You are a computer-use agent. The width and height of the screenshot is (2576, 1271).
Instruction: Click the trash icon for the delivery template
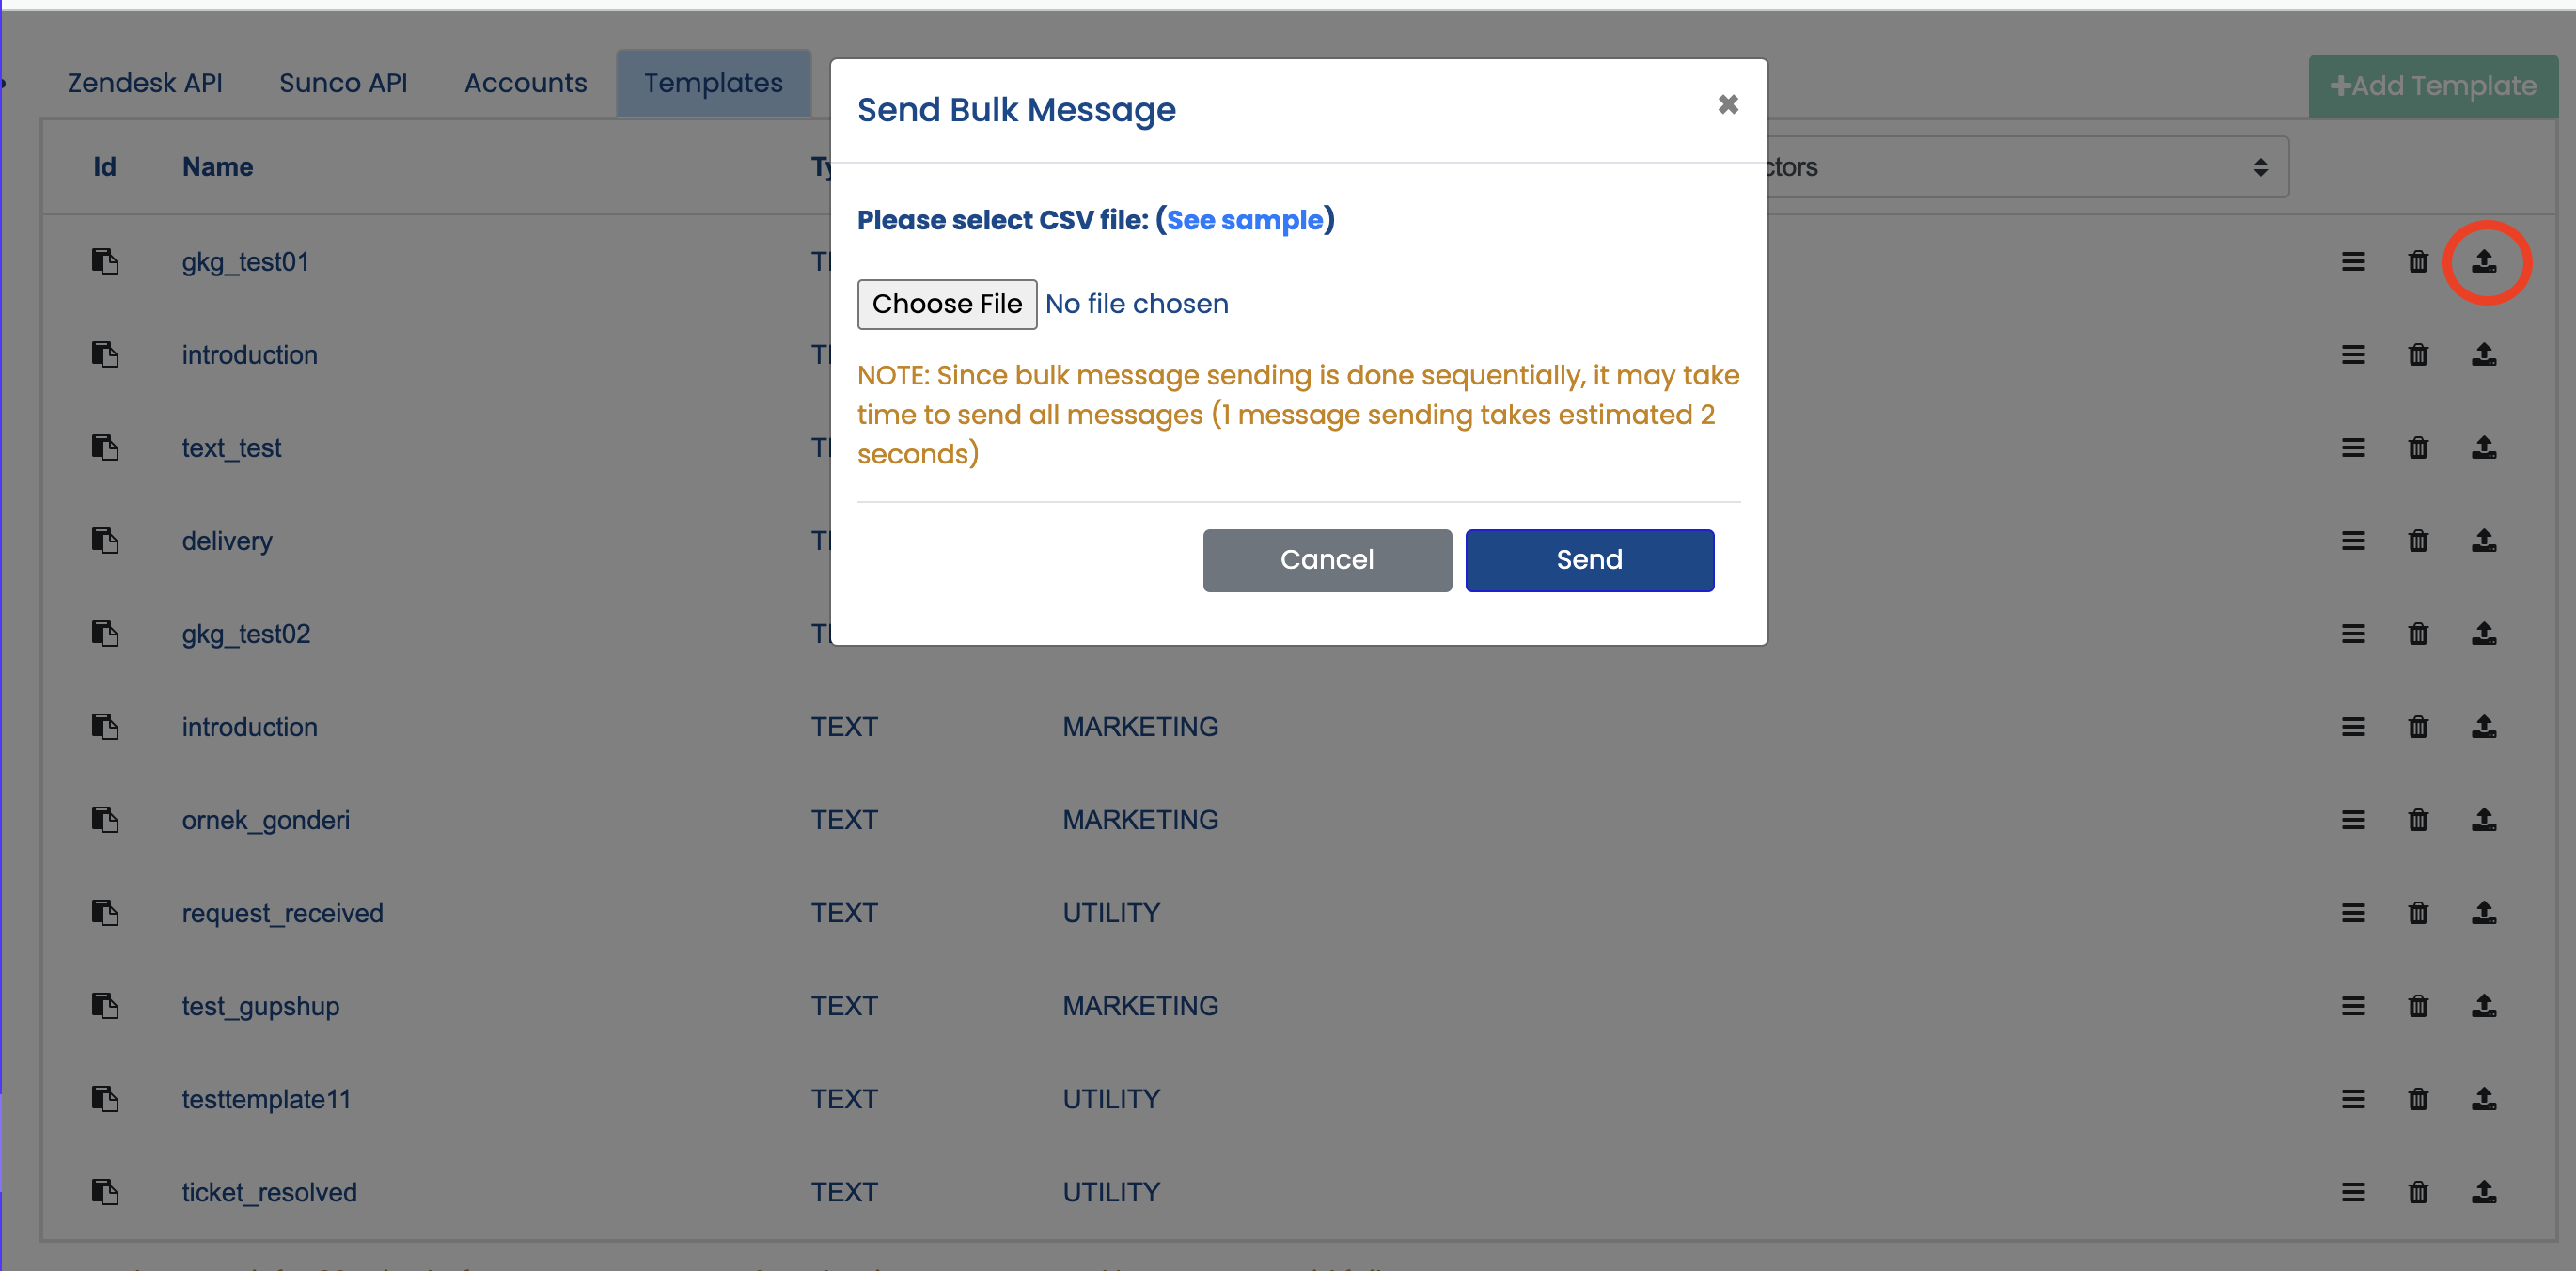click(x=2418, y=541)
